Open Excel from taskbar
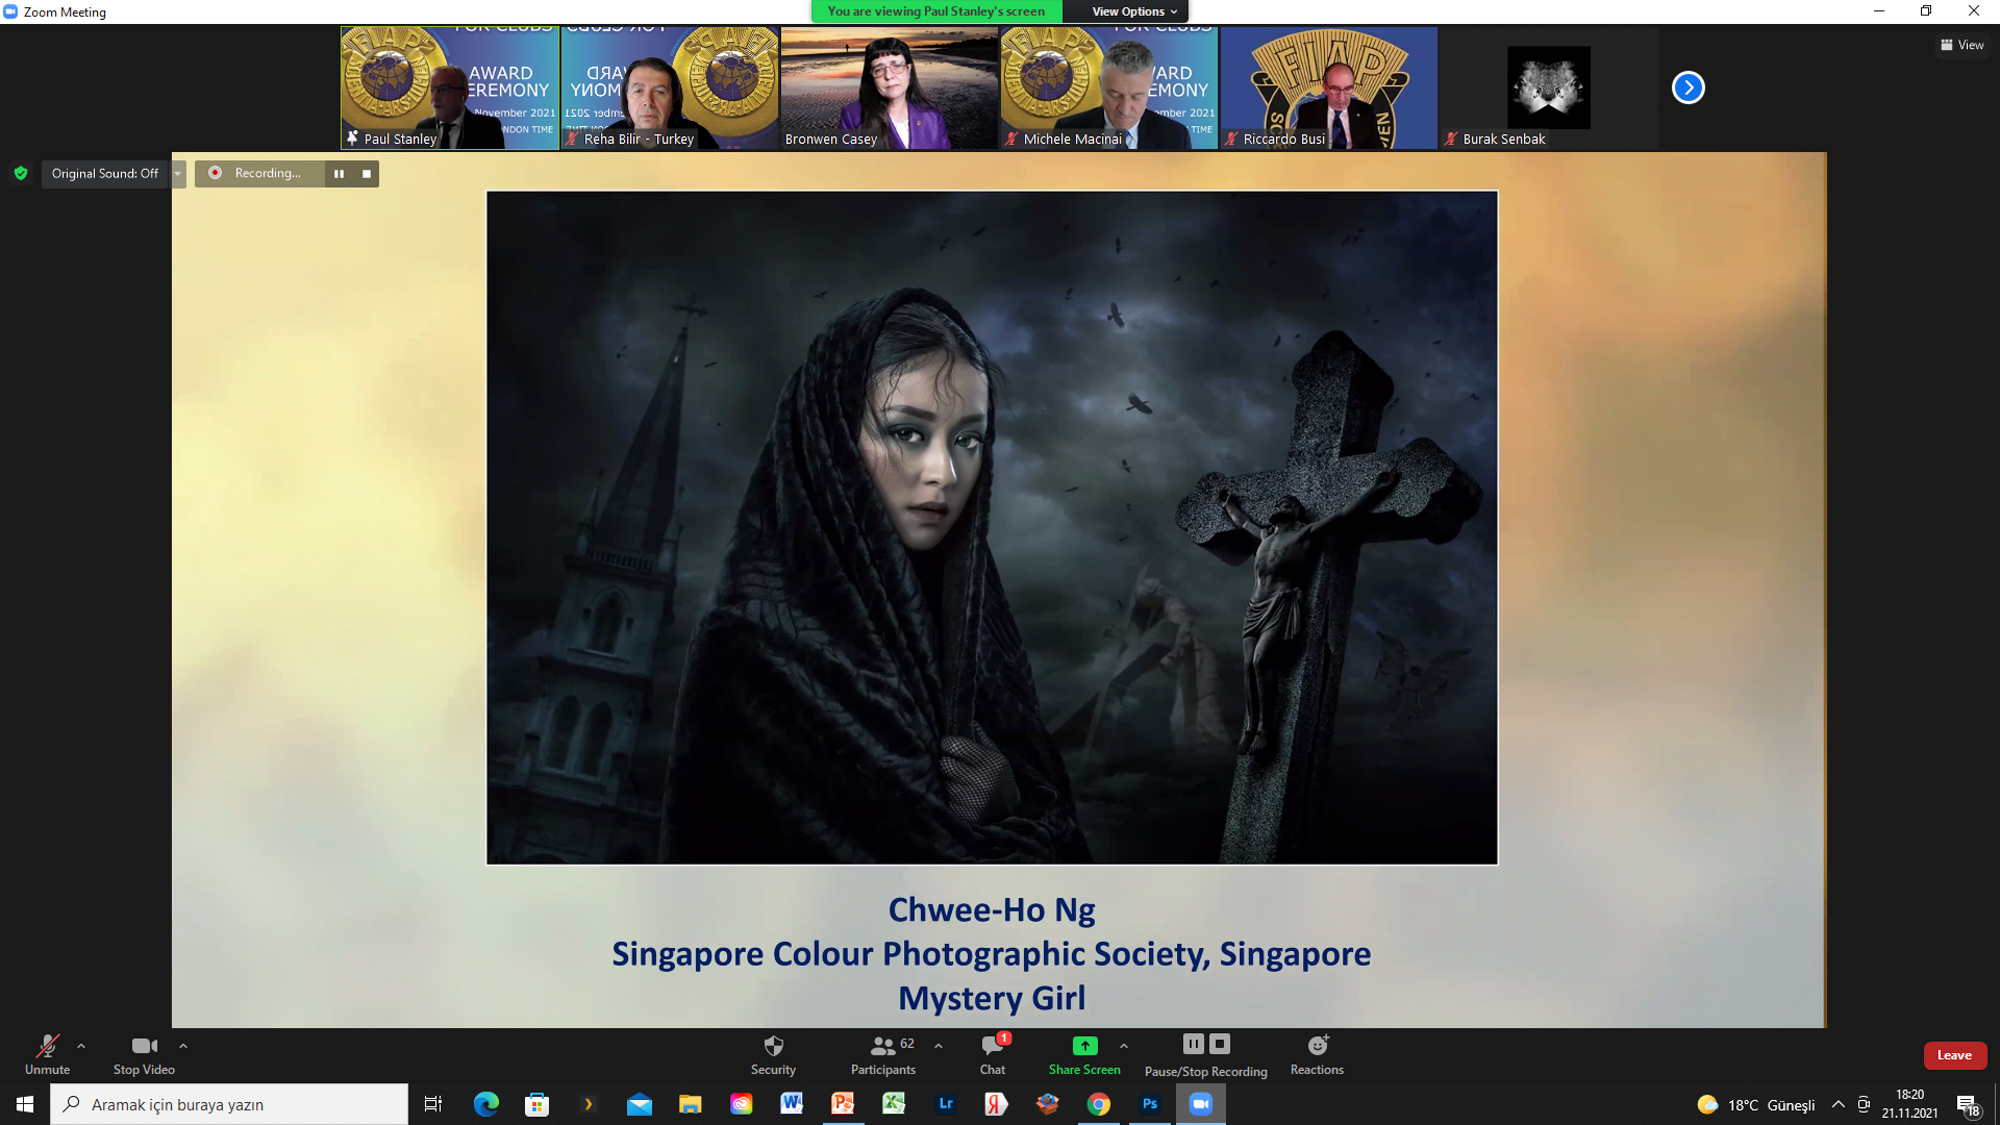 coord(894,1104)
